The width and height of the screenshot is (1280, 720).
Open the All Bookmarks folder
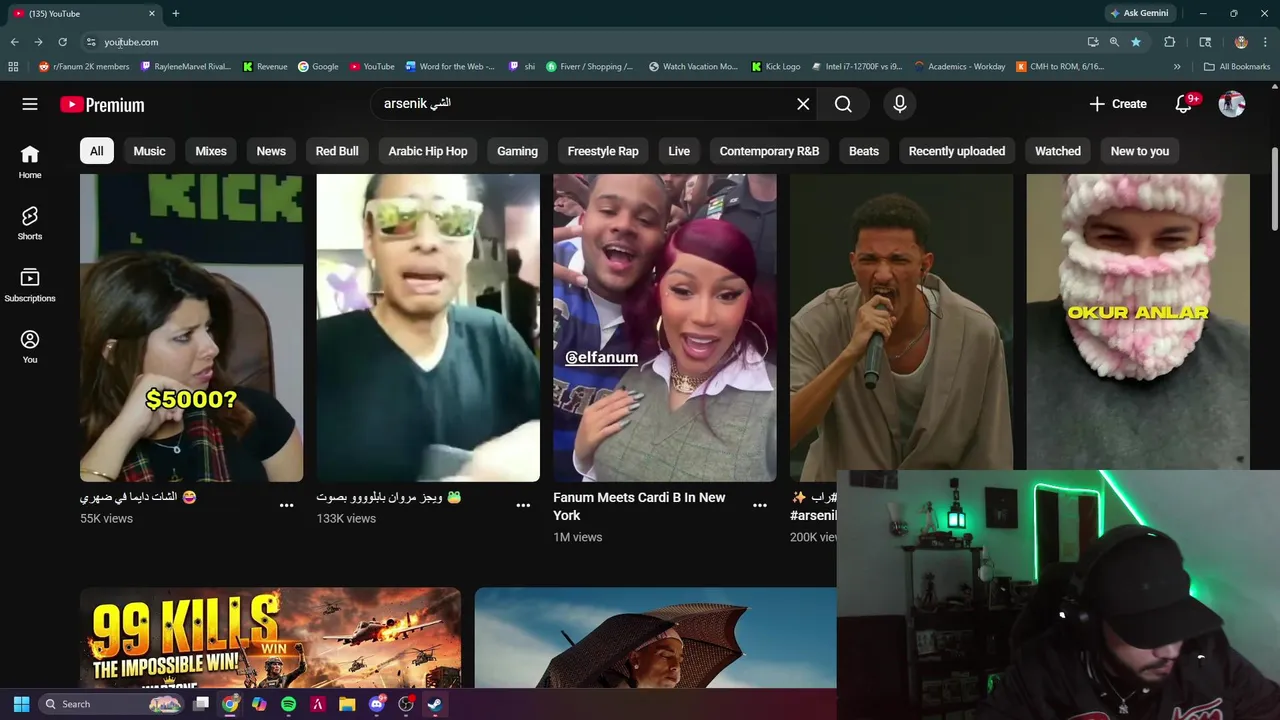pos(1237,67)
